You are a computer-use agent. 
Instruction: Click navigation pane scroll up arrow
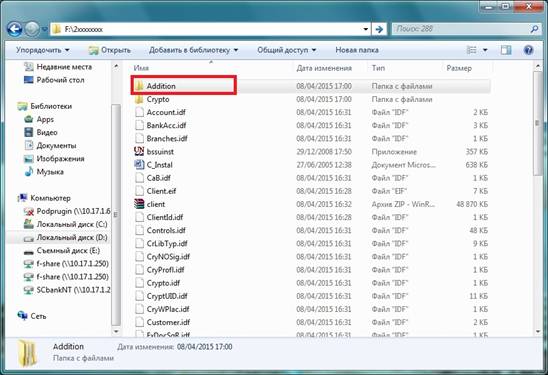point(116,66)
